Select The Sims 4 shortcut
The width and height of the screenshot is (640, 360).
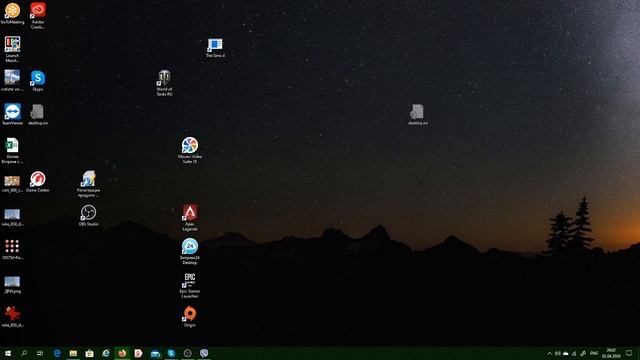215,47
